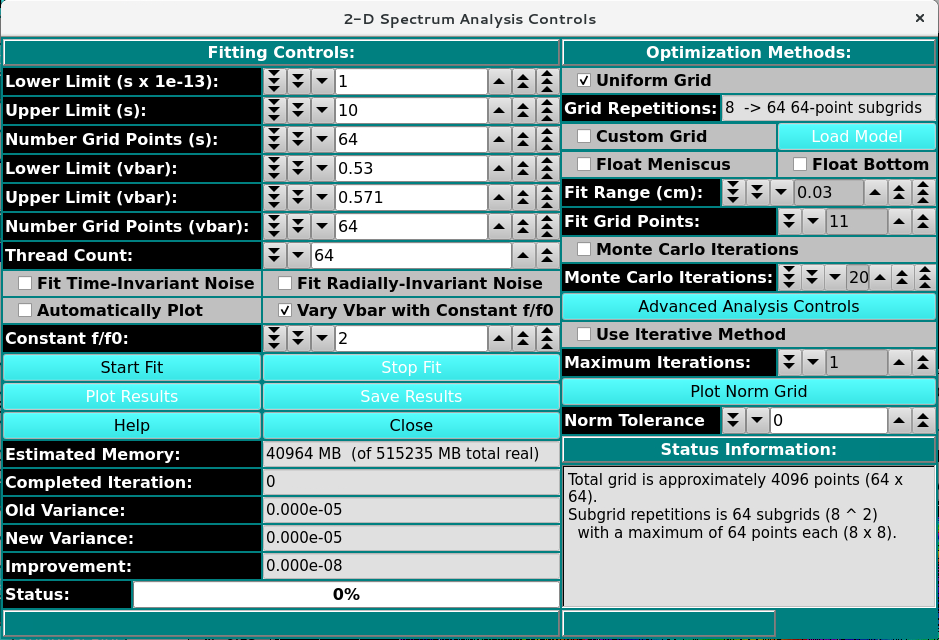
Task: Enable Fit Time-Invariant Noise
Action: click(x=25, y=284)
